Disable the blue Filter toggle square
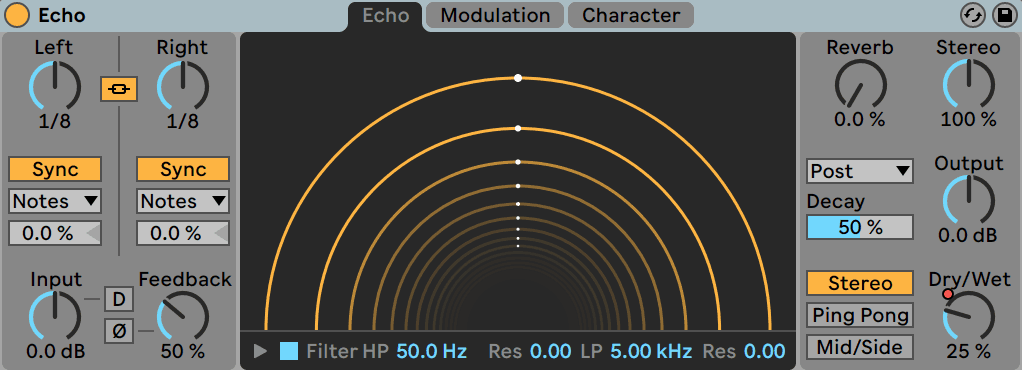This screenshot has width=1022, height=370. (289, 352)
